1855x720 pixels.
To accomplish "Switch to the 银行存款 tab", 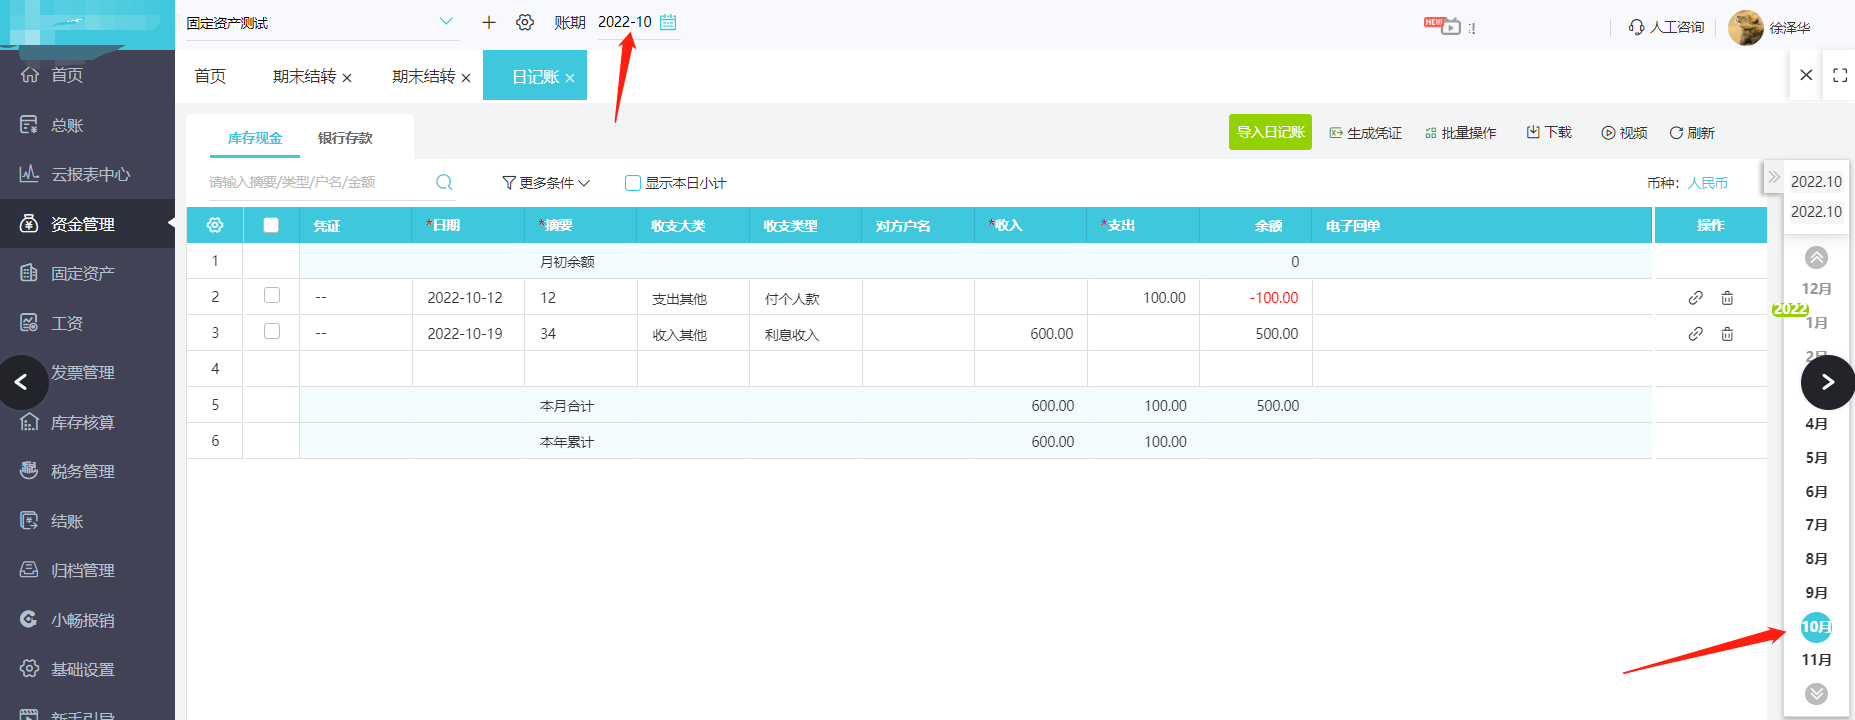I will [x=345, y=138].
